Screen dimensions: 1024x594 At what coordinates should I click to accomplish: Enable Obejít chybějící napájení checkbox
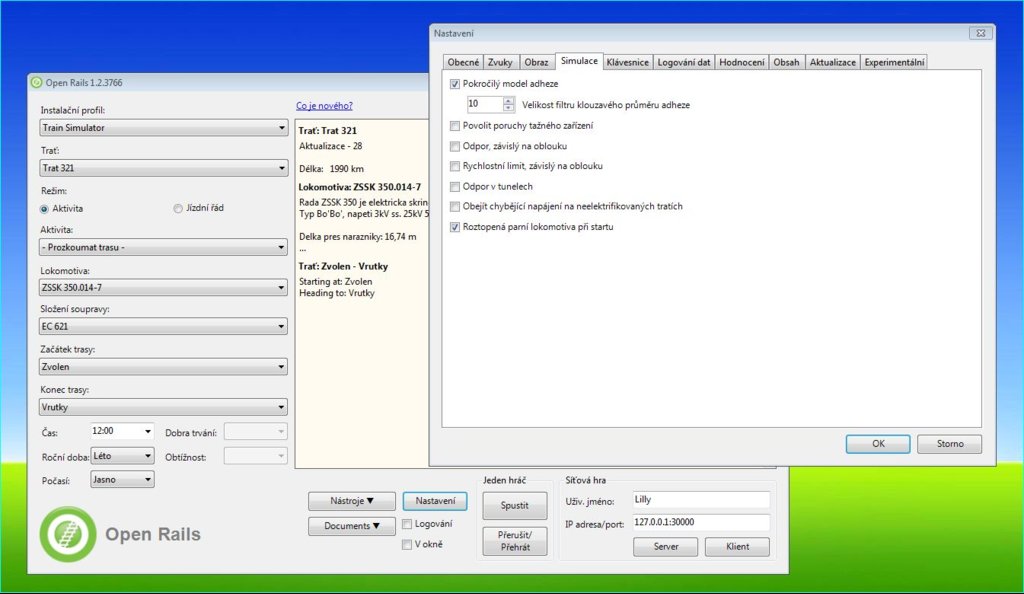pos(455,206)
